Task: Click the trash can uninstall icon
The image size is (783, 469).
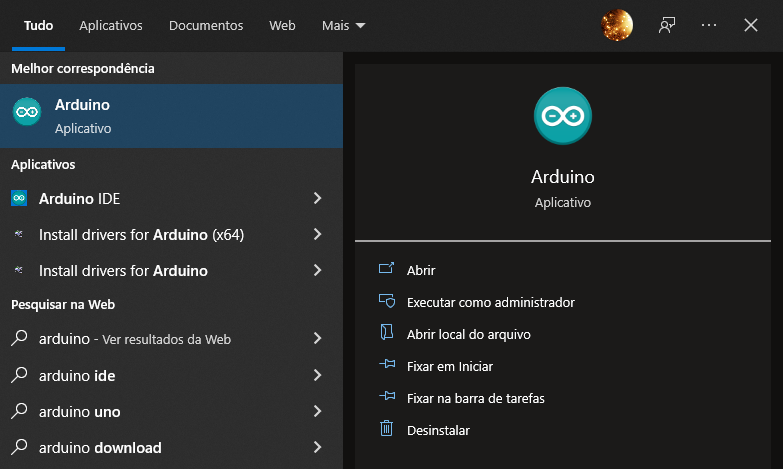Action: click(x=387, y=429)
